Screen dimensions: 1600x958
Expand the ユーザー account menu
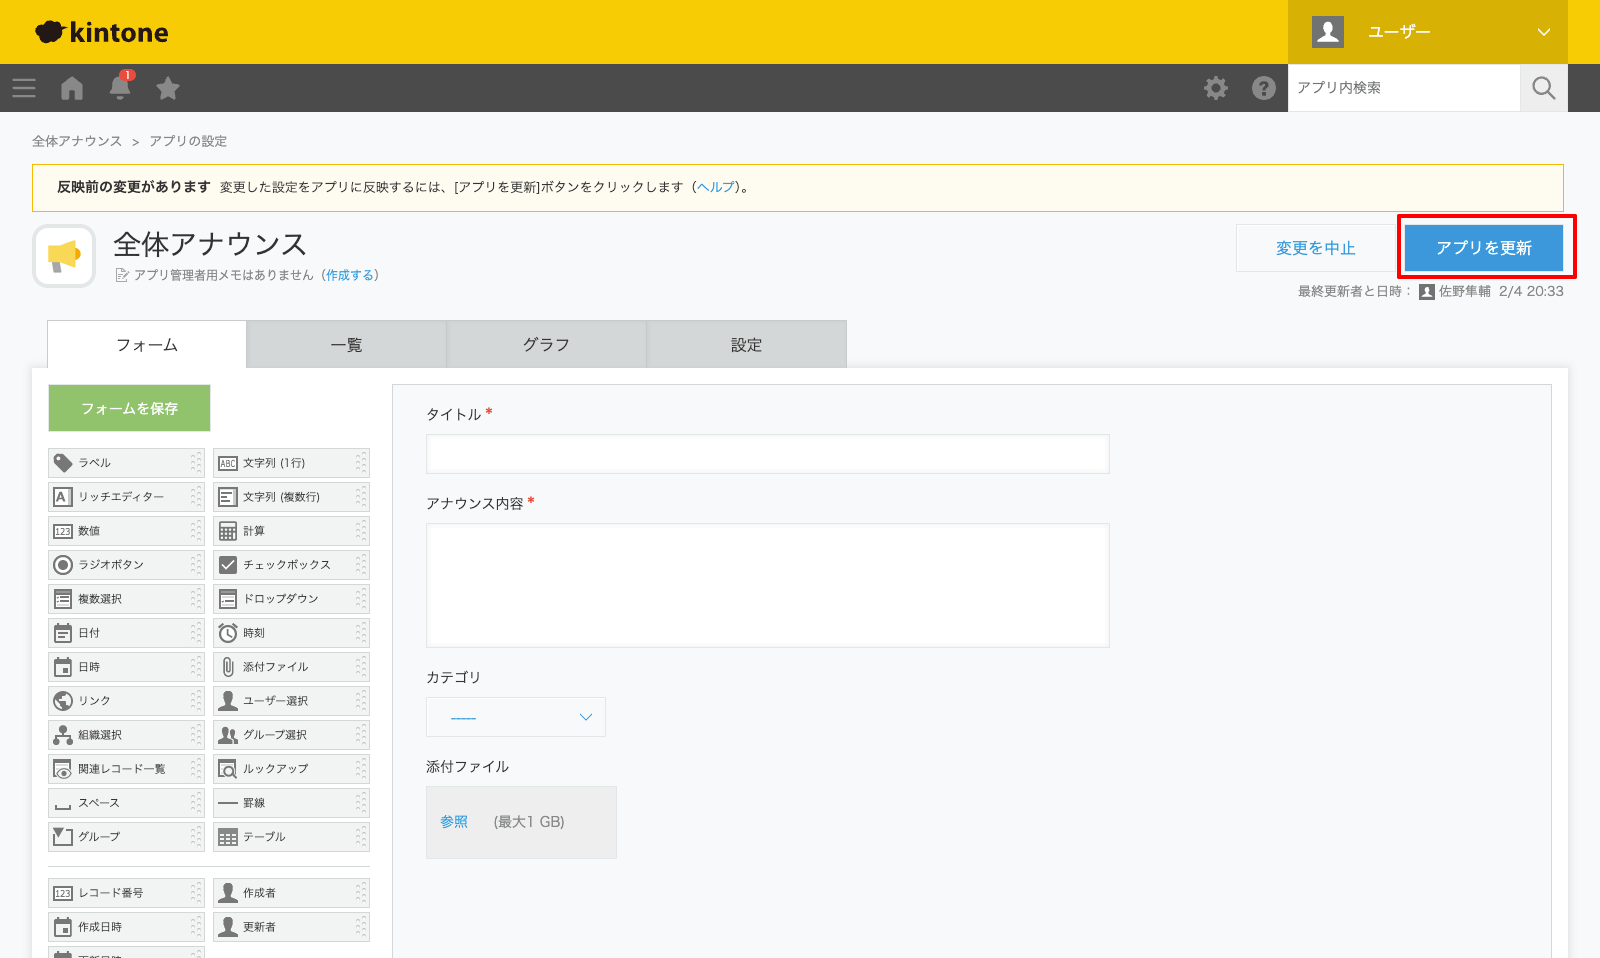pyautogui.click(x=1430, y=31)
